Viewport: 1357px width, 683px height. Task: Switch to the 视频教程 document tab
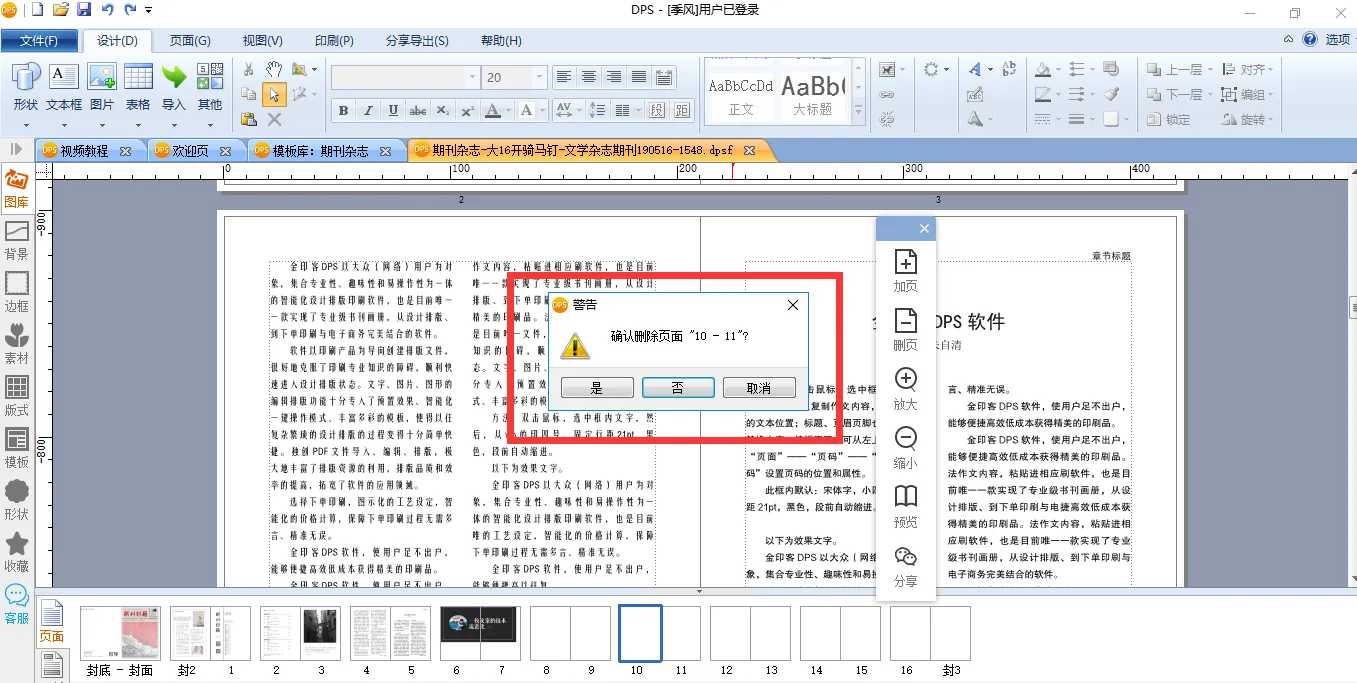pos(84,151)
